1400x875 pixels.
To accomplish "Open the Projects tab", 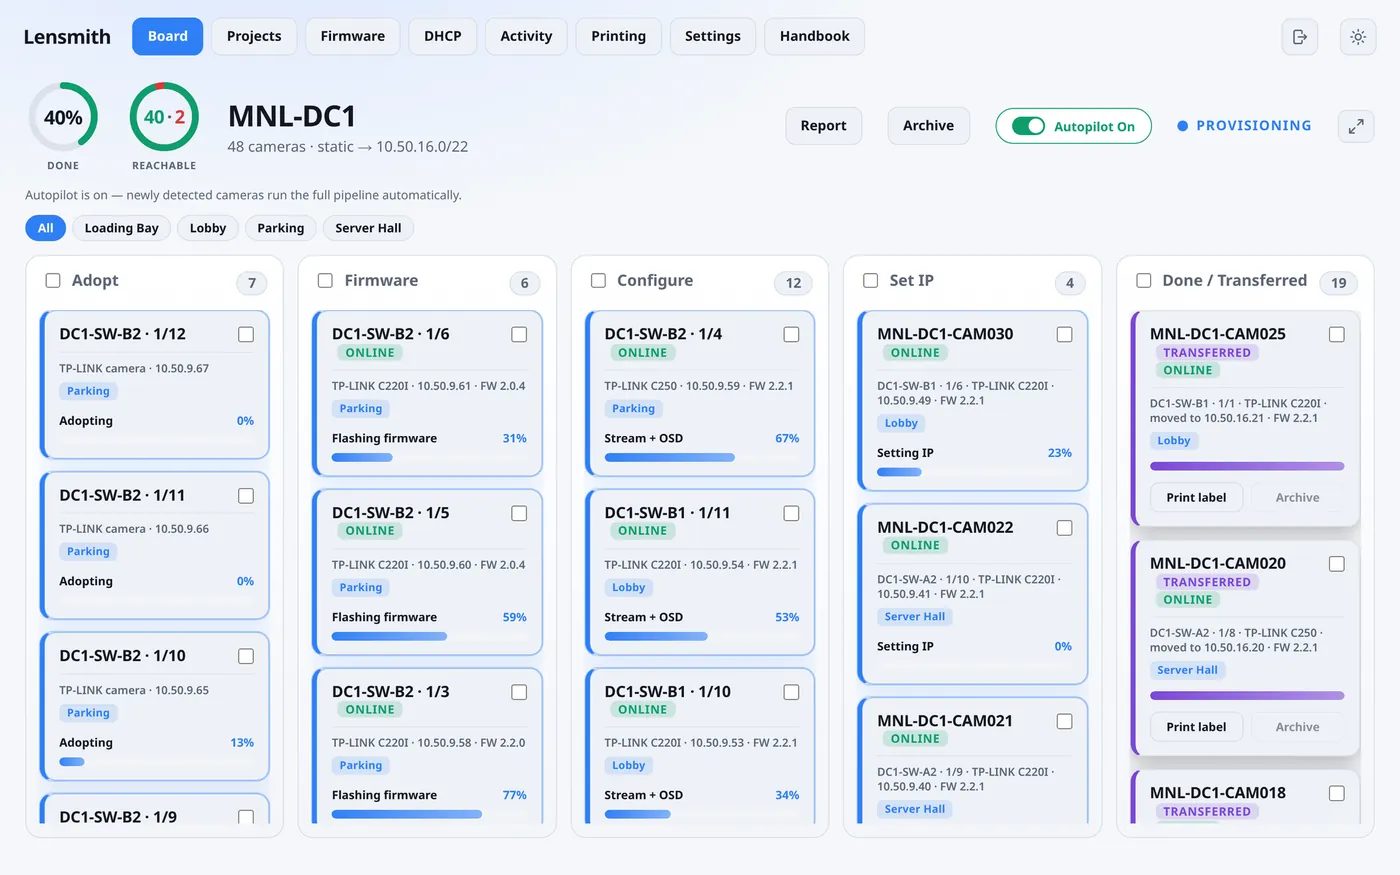I will pyautogui.click(x=254, y=36).
